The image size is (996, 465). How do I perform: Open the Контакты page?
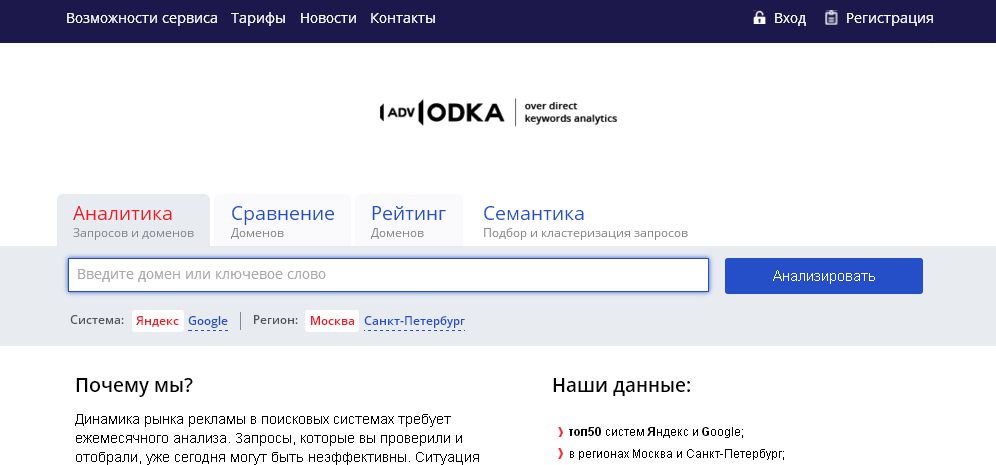(403, 18)
